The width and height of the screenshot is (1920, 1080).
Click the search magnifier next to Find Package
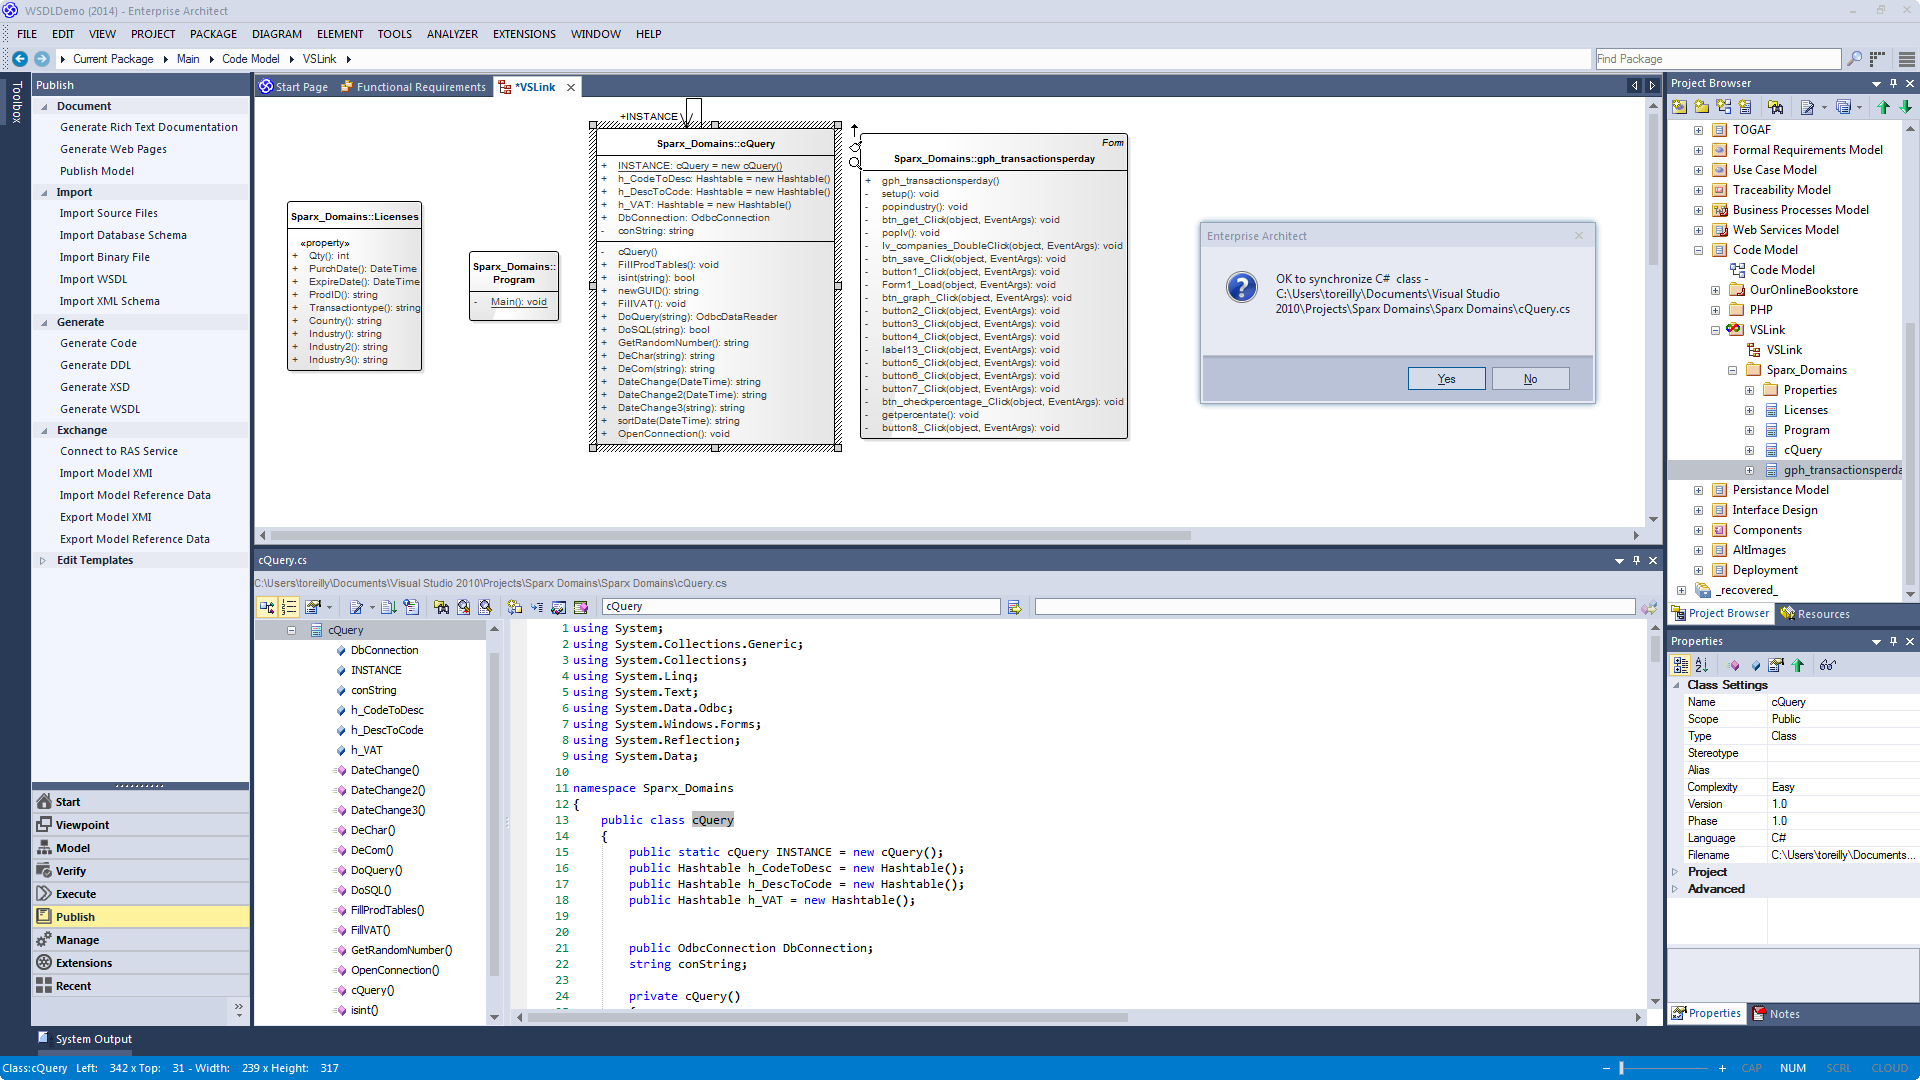pyautogui.click(x=1854, y=59)
